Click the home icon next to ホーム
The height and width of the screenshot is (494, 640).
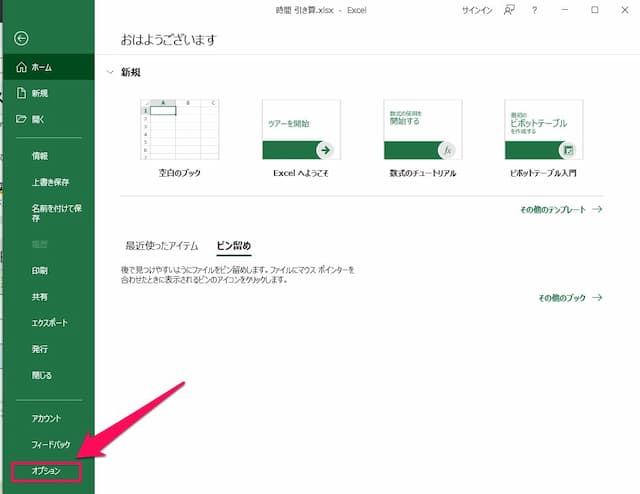click(x=21, y=67)
